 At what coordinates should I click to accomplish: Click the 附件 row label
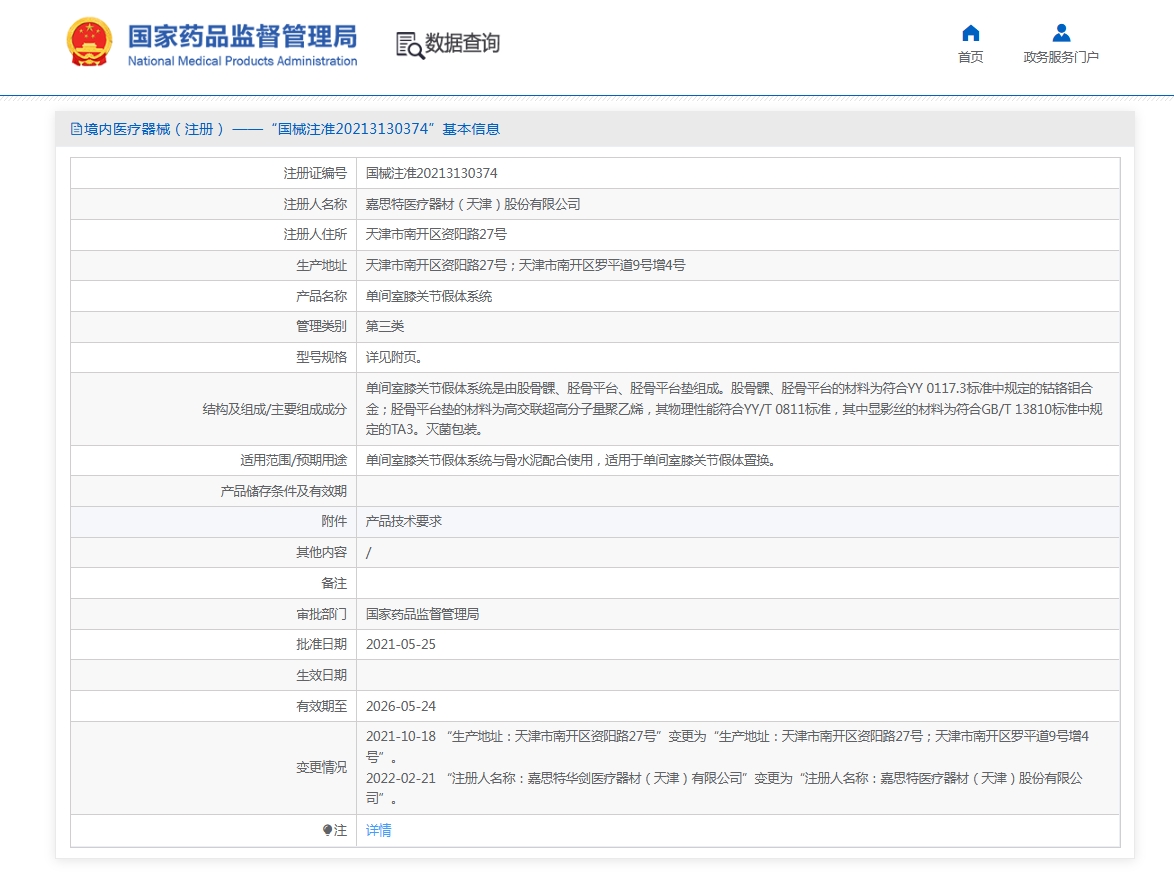click(x=334, y=521)
